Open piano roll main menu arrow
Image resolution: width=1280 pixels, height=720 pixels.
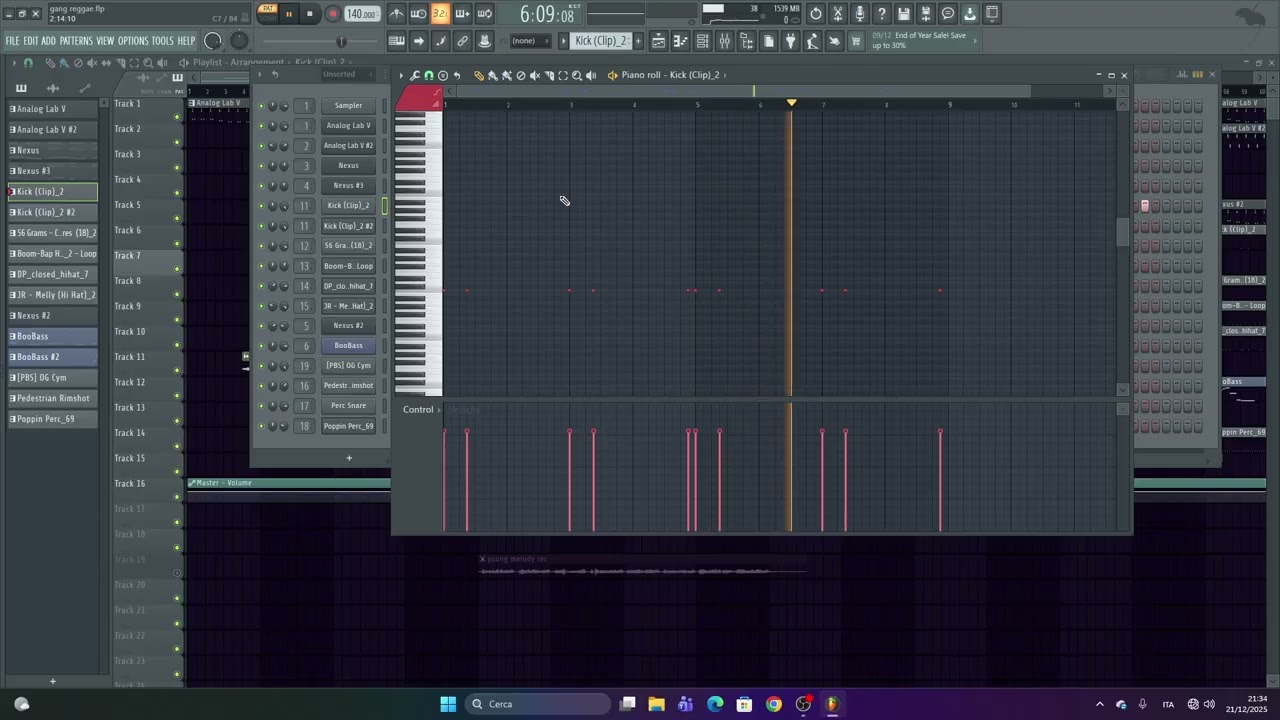401,75
